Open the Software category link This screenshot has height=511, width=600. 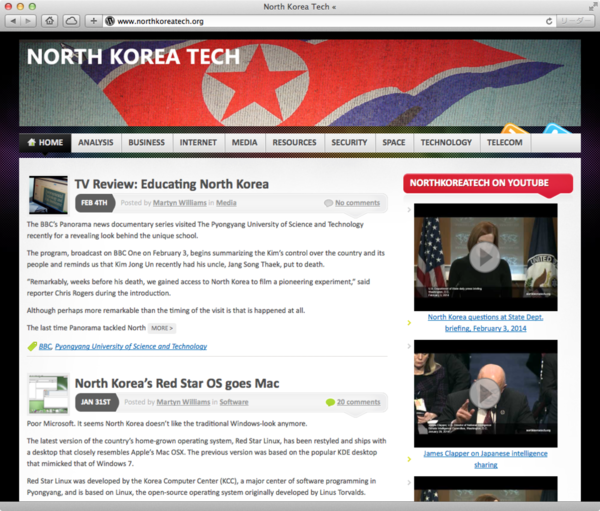click(x=234, y=402)
